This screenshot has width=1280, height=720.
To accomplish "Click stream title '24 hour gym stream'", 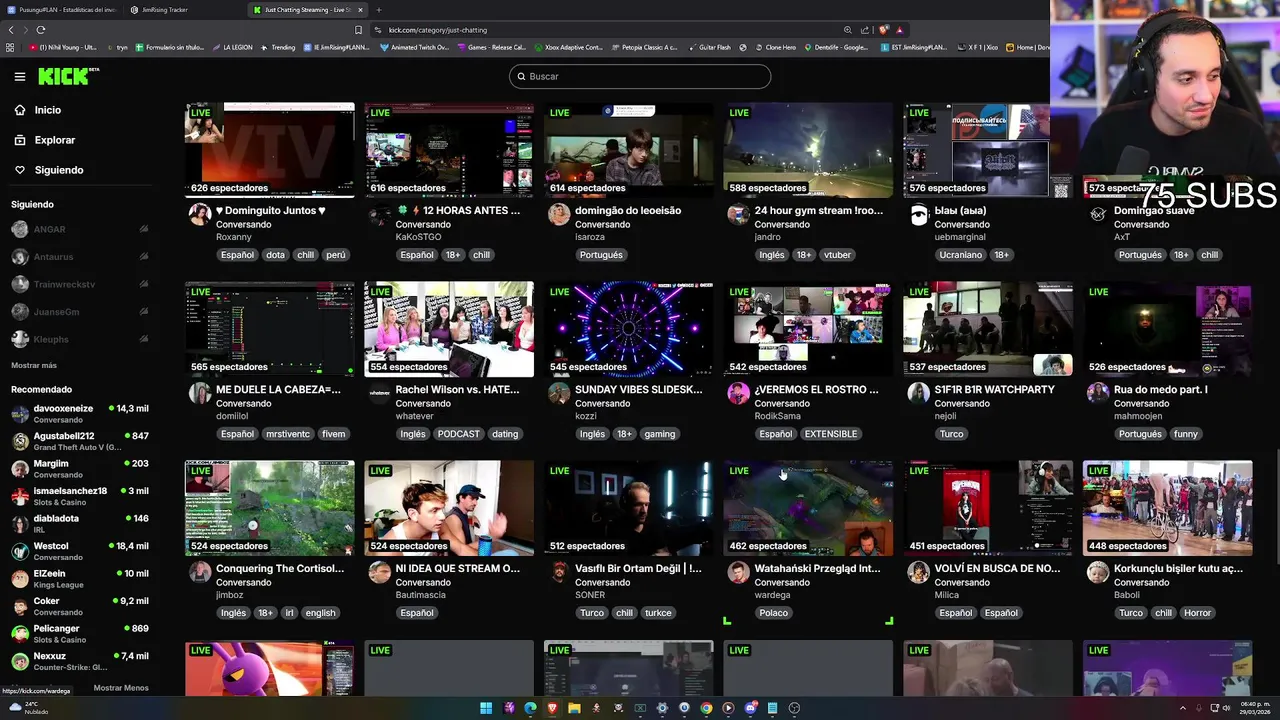I will point(819,211).
